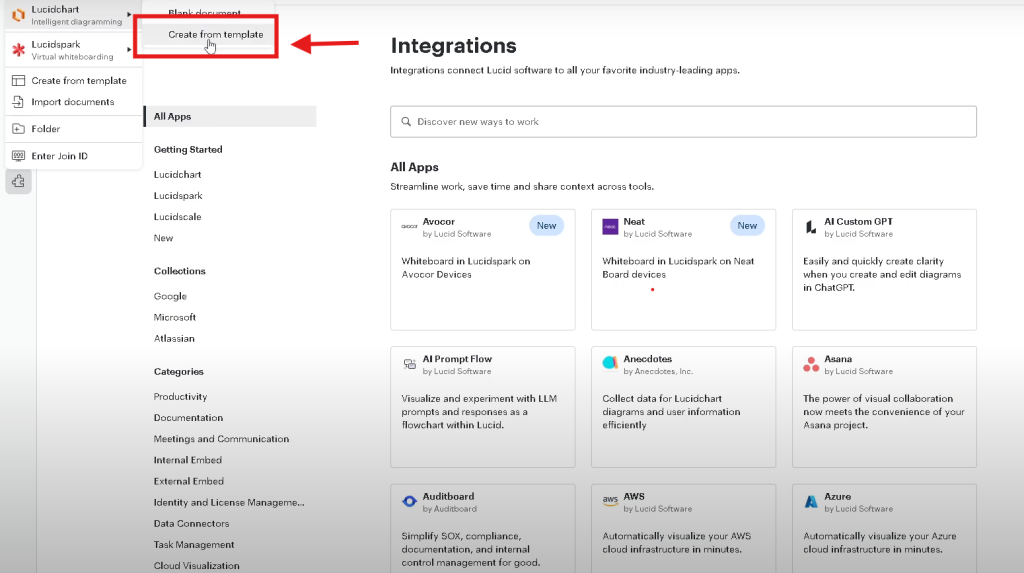Click the Import documents file icon

tap(18, 102)
